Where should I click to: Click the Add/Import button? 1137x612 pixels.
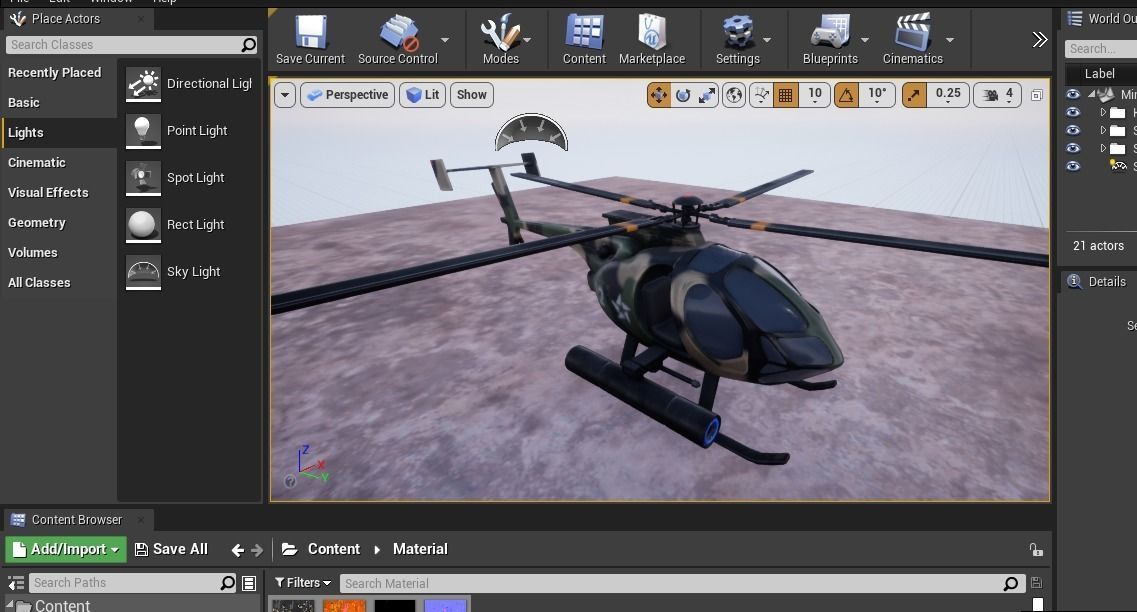click(66, 550)
